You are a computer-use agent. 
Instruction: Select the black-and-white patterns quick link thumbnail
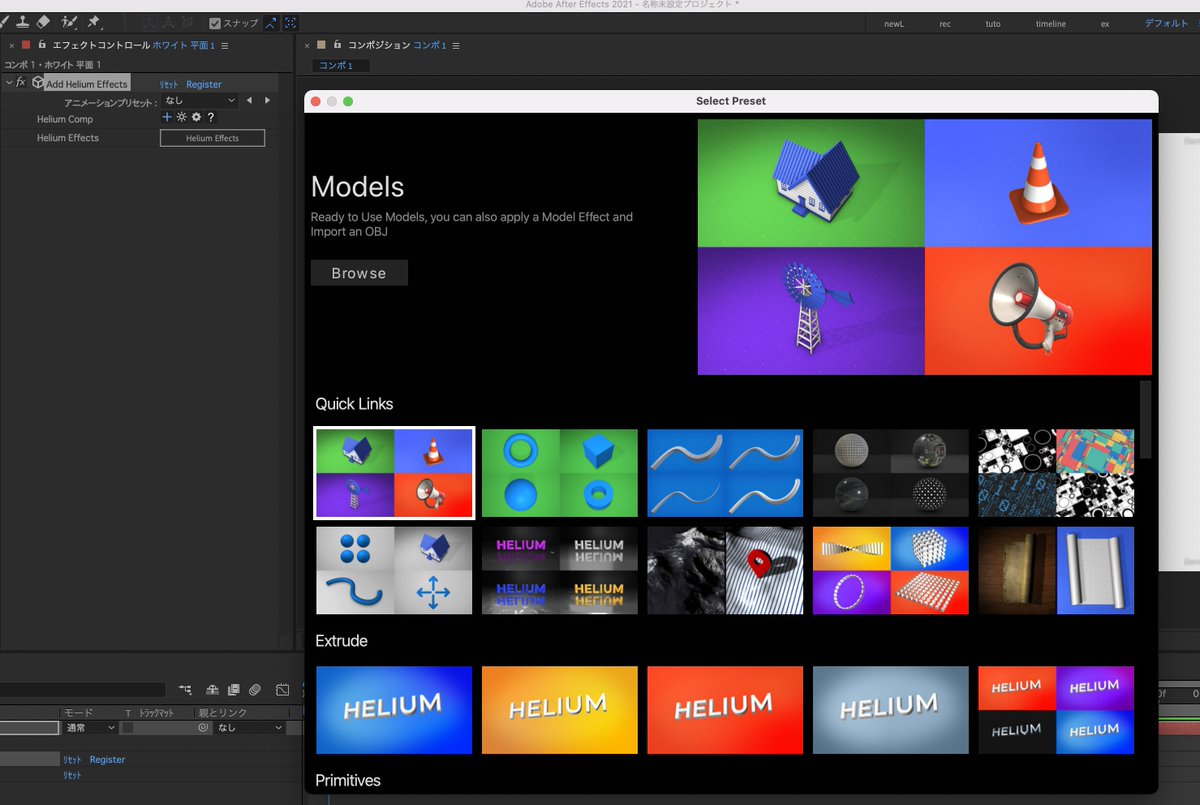click(1056, 473)
